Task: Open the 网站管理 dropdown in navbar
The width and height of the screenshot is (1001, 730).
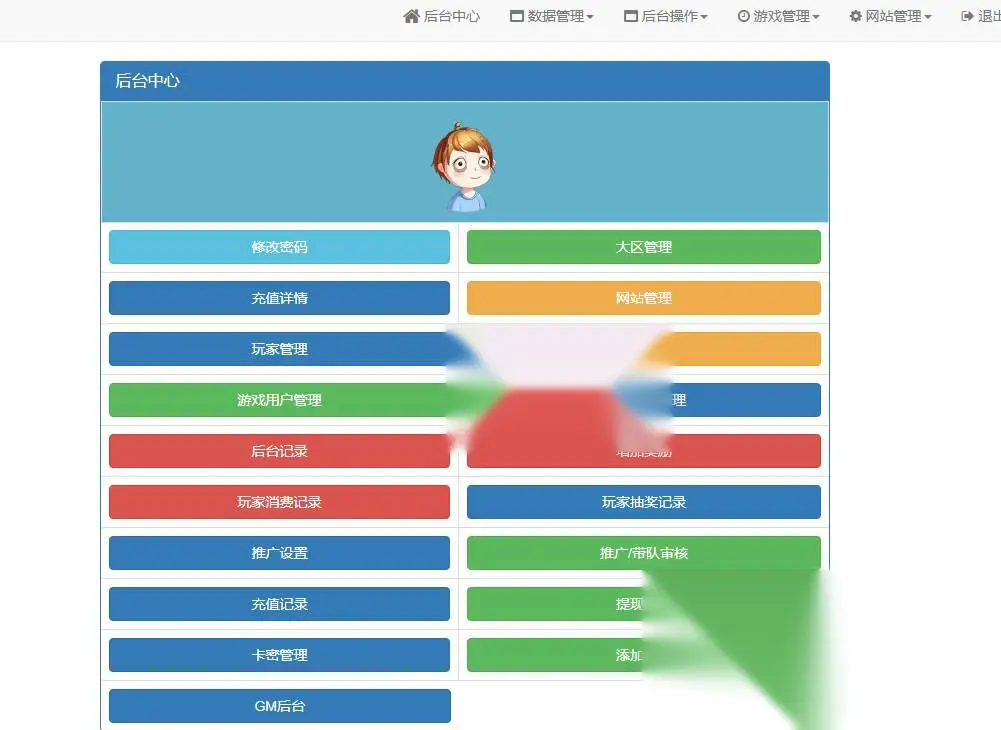Action: click(890, 16)
